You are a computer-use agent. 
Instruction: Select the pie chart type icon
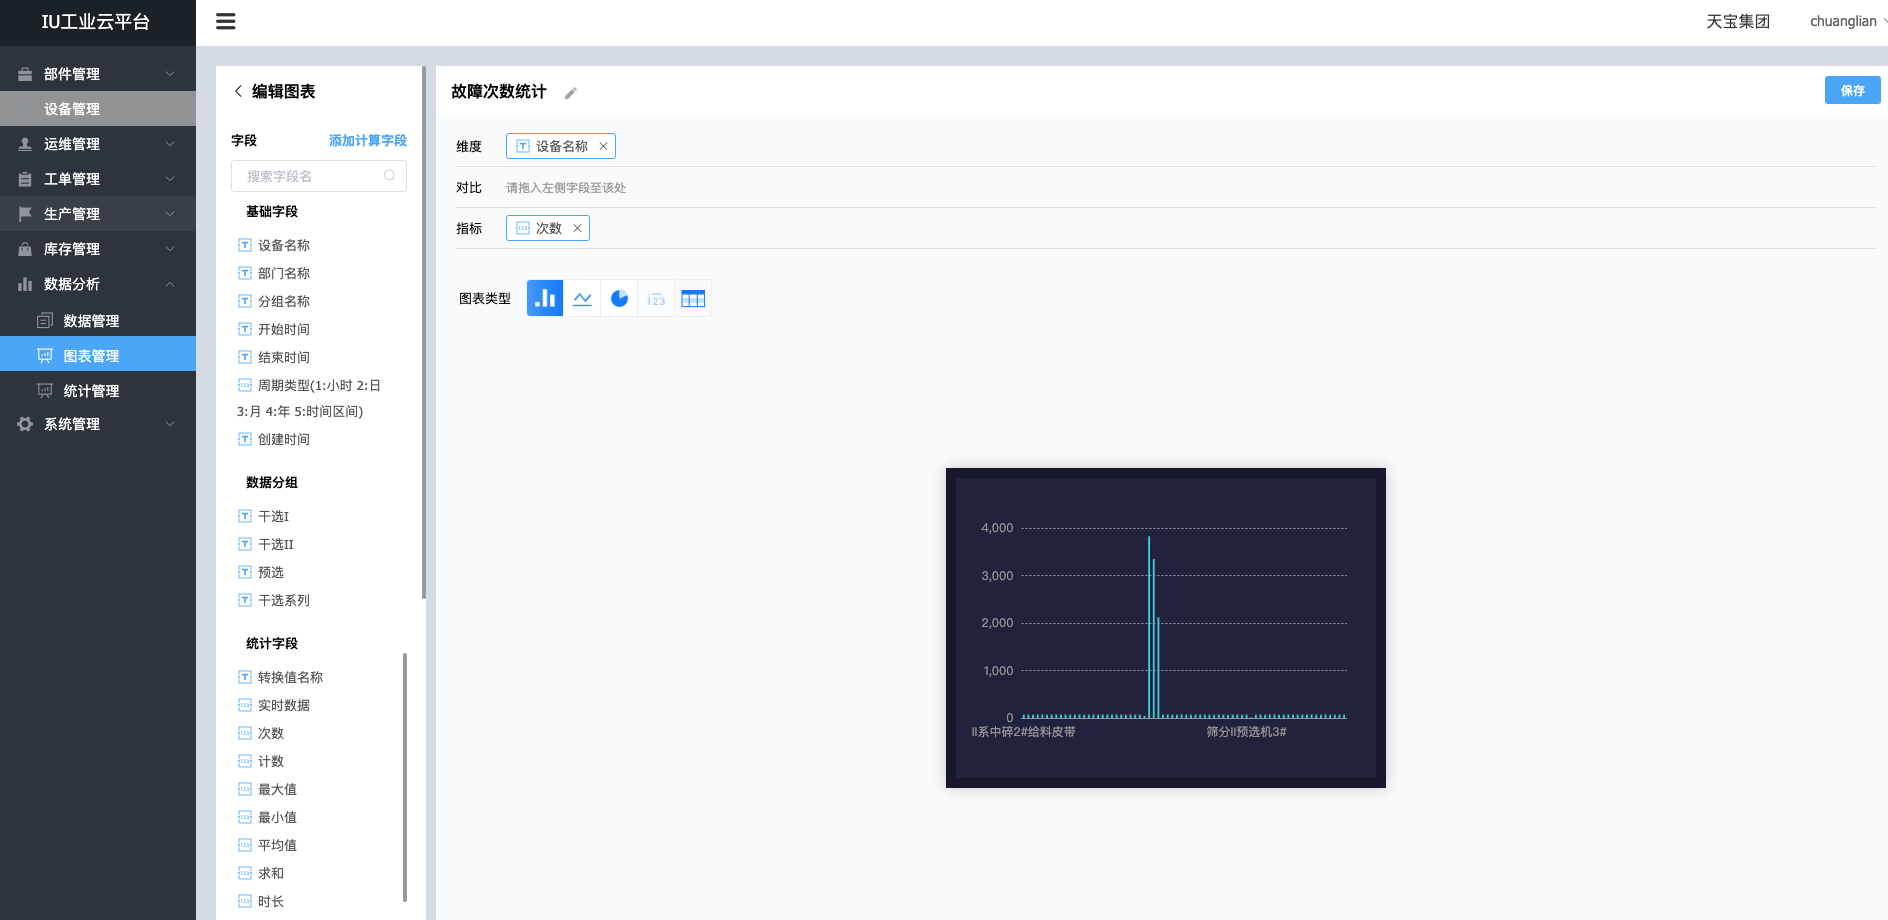619,298
